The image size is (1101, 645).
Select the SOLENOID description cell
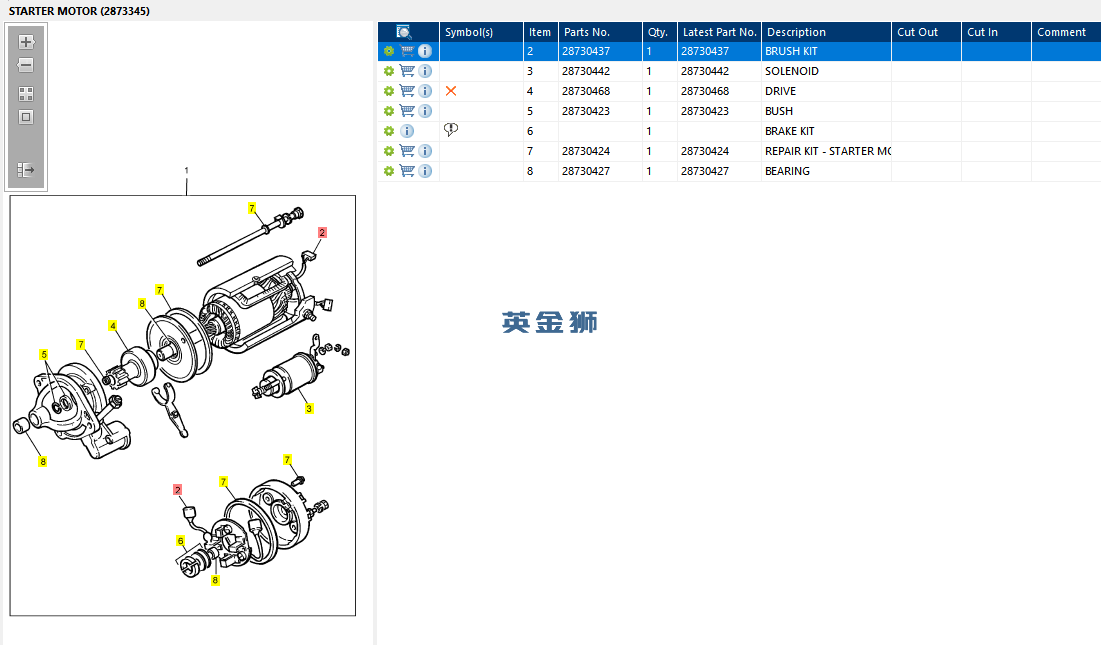point(826,71)
